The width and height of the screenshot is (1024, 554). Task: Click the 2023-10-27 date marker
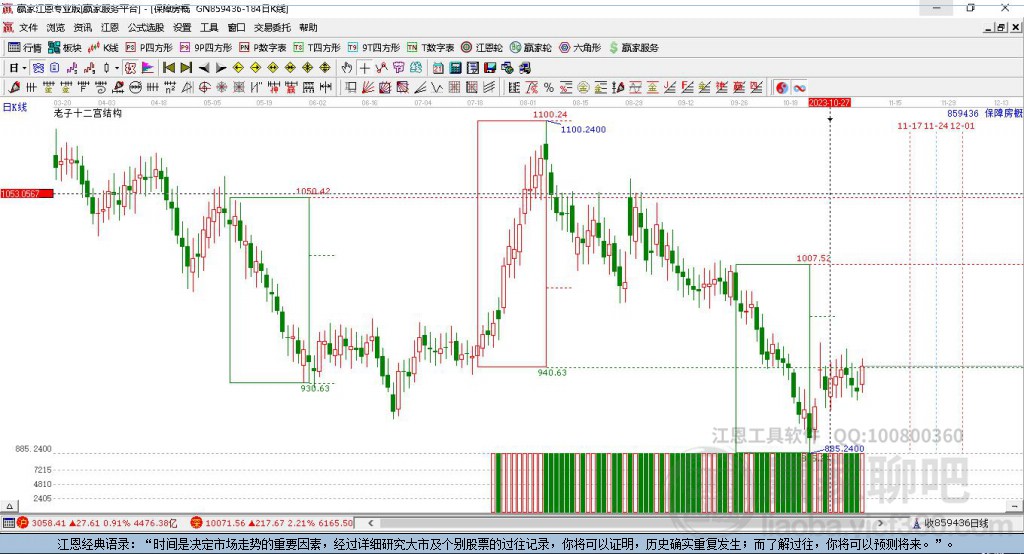tap(829, 103)
